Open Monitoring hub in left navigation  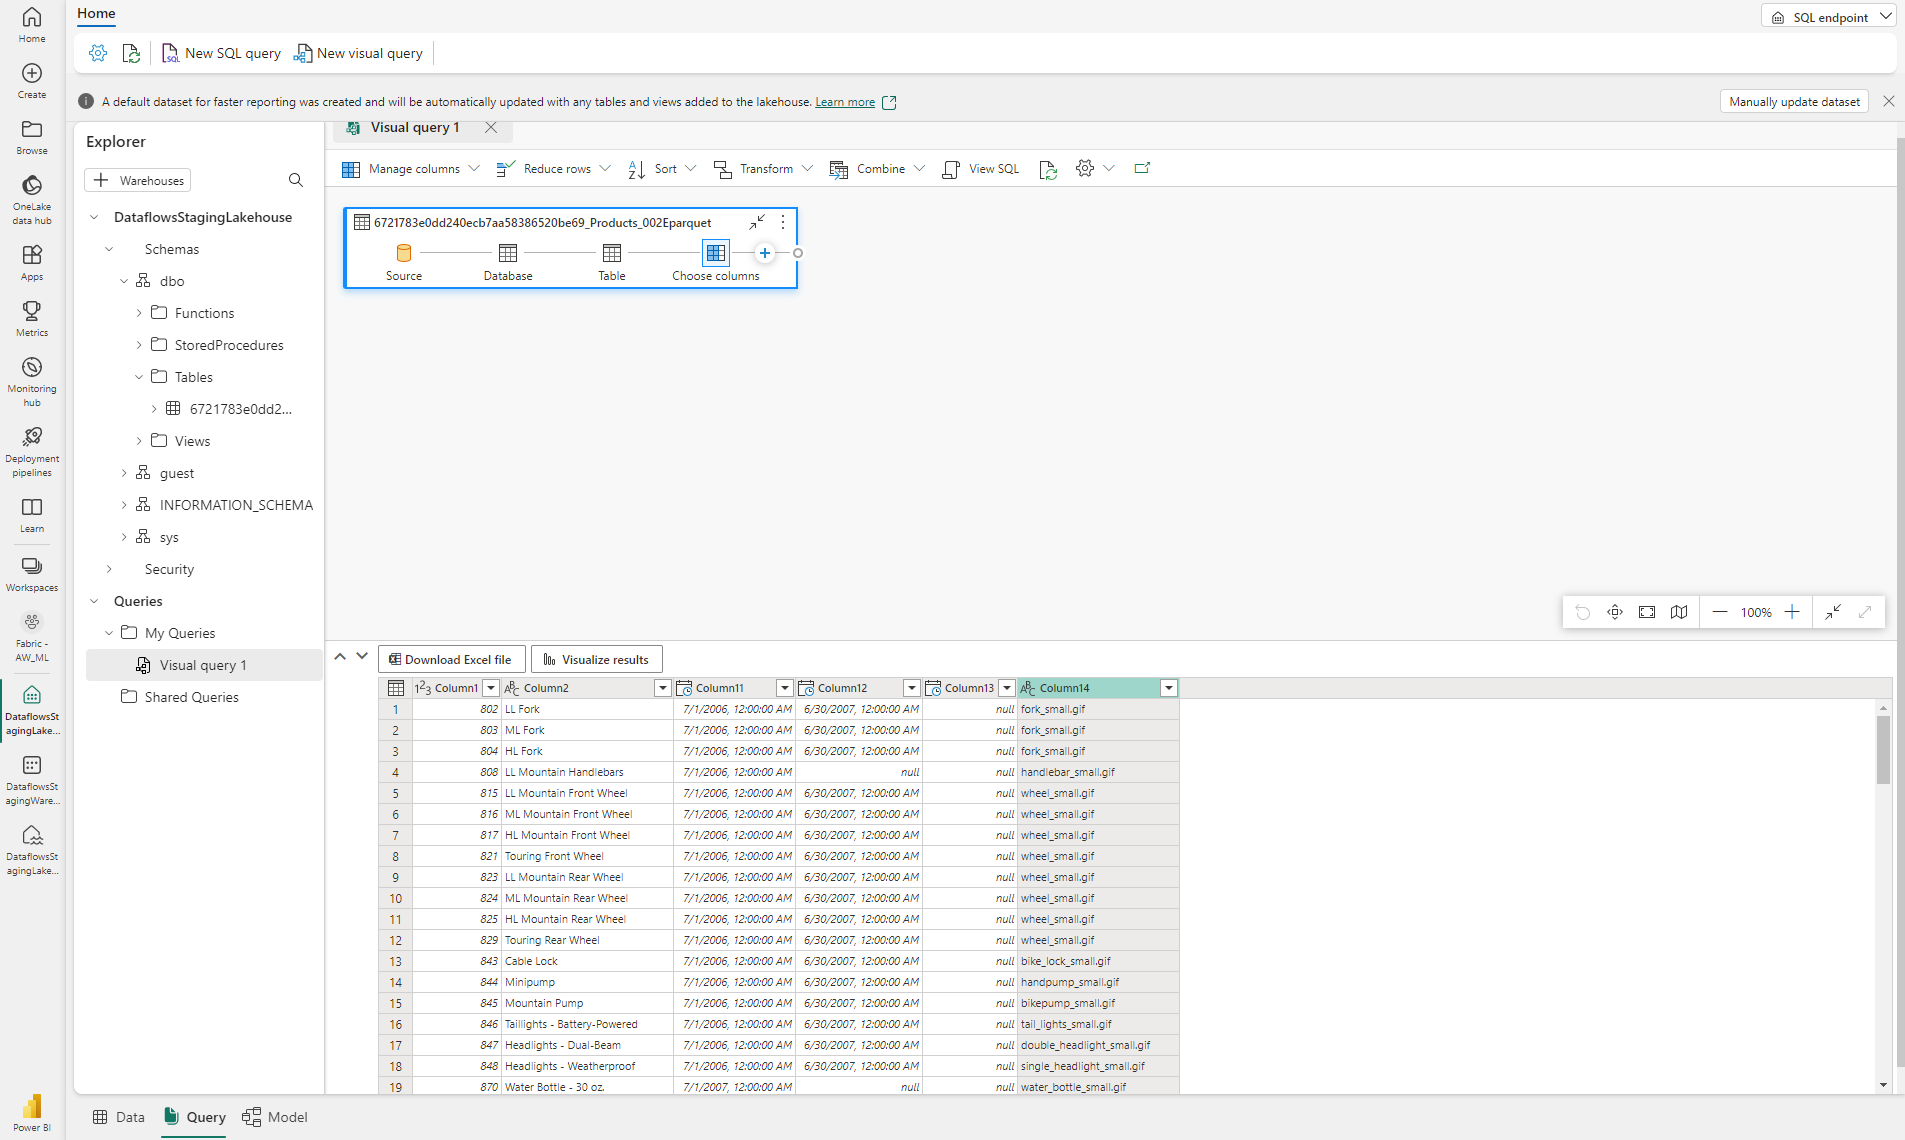[32, 381]
